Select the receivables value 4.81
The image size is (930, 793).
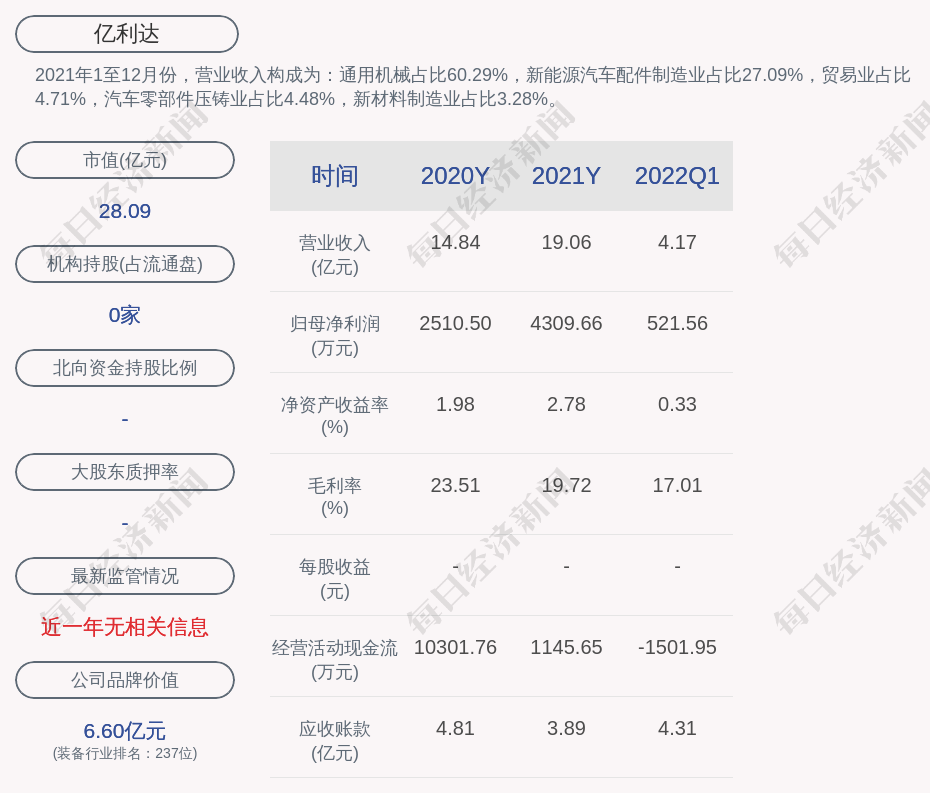[x=456, y=728]
